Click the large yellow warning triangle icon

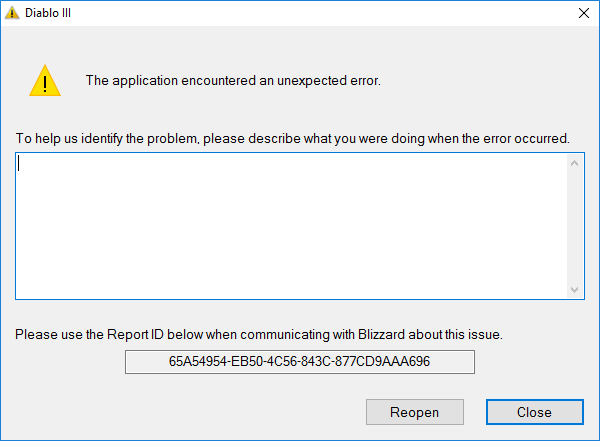click(45, 81)
